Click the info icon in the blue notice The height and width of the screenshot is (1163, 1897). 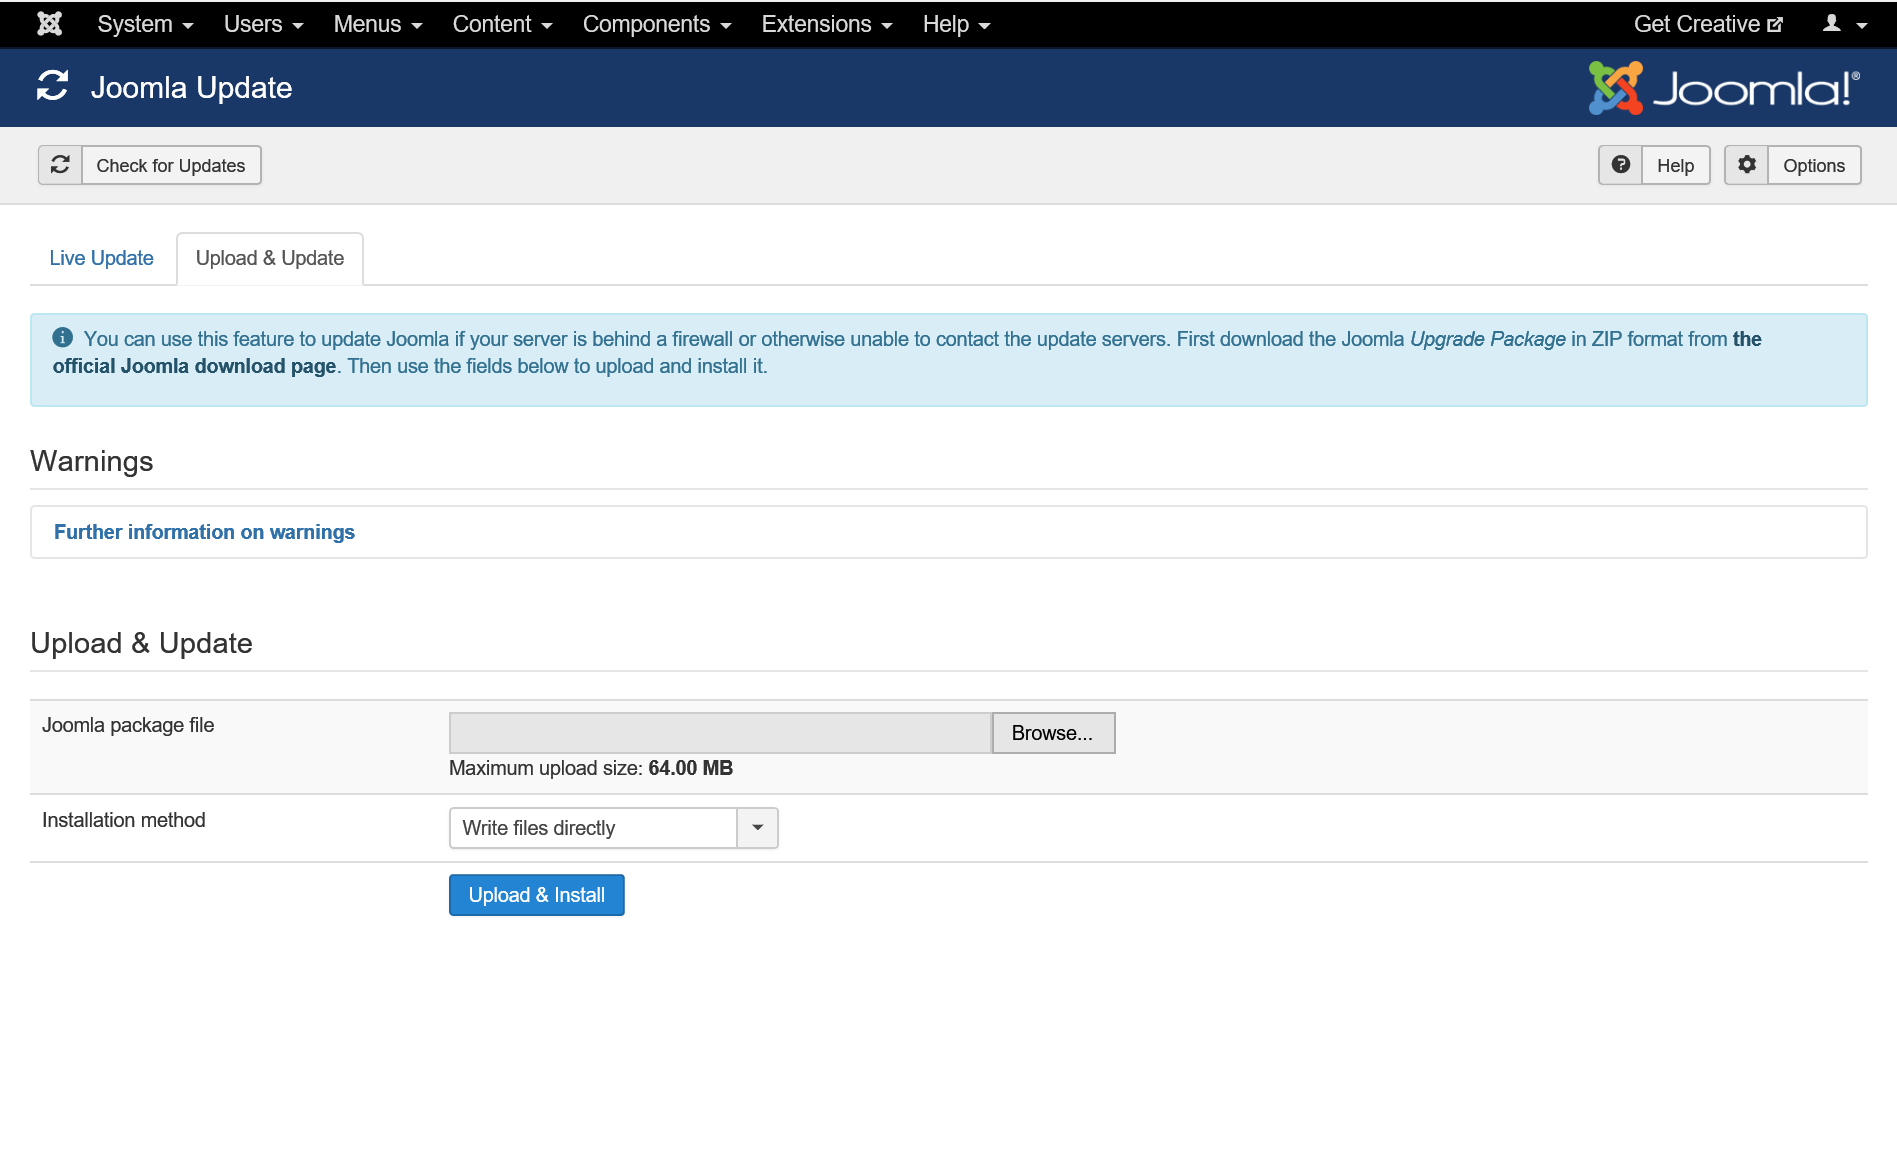point(63,338)
